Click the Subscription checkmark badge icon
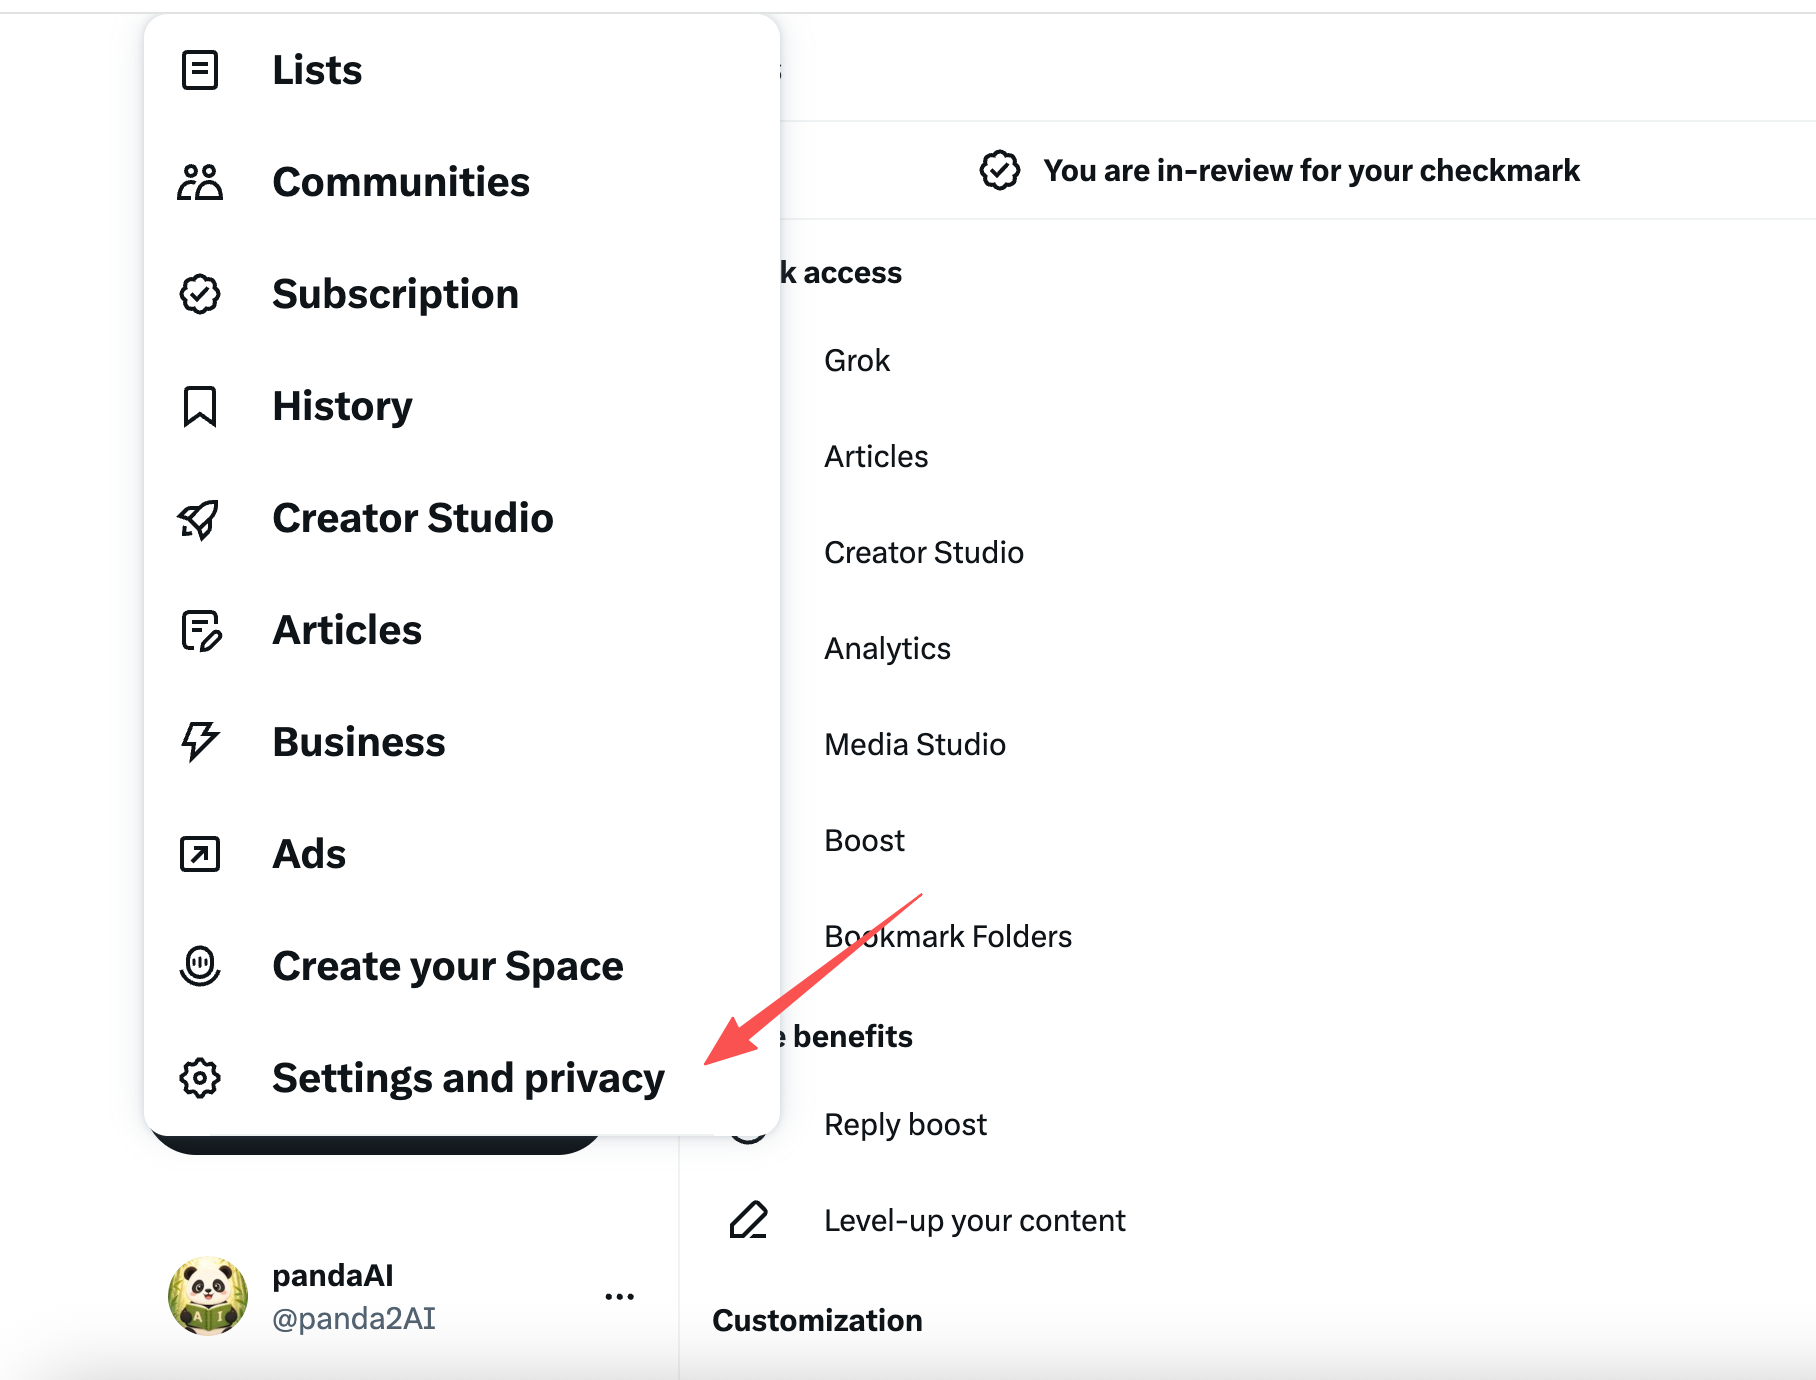Screen dimensions: 1816x1380 pyautogui.click(x=200, y=294)
